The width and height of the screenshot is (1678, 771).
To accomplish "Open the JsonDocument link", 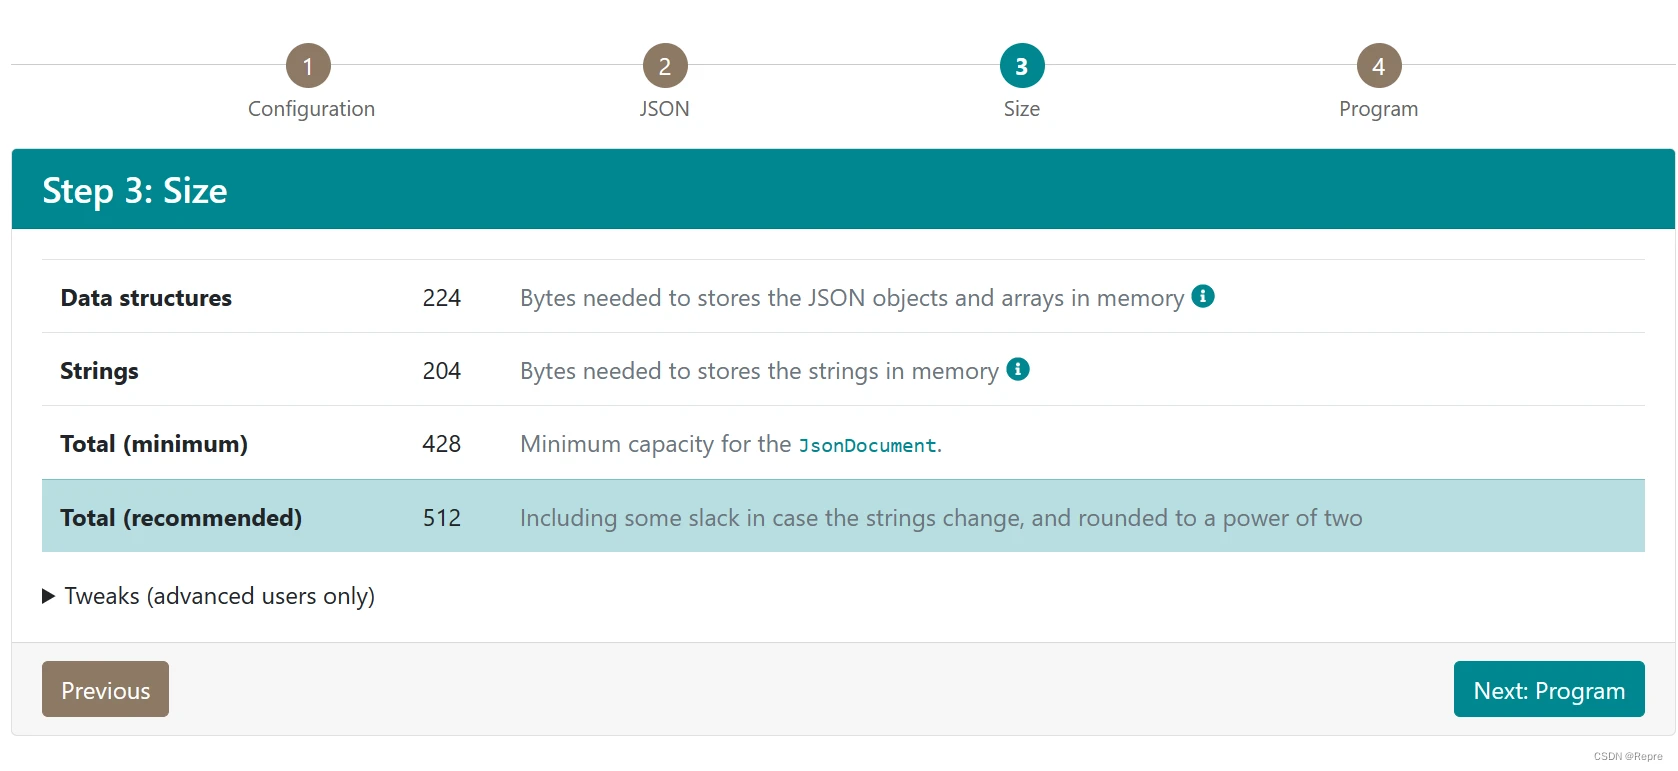I will coord(867,445).
